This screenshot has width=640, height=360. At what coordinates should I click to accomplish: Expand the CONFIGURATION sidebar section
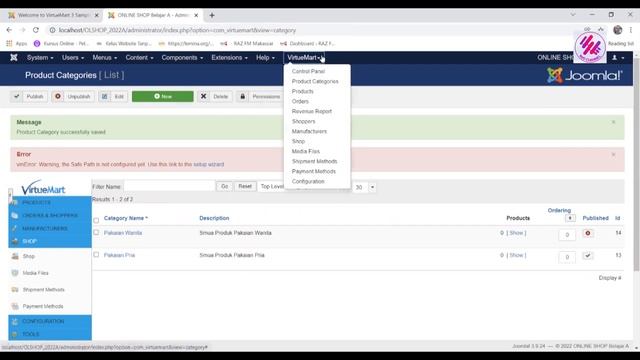click(50, 321)
